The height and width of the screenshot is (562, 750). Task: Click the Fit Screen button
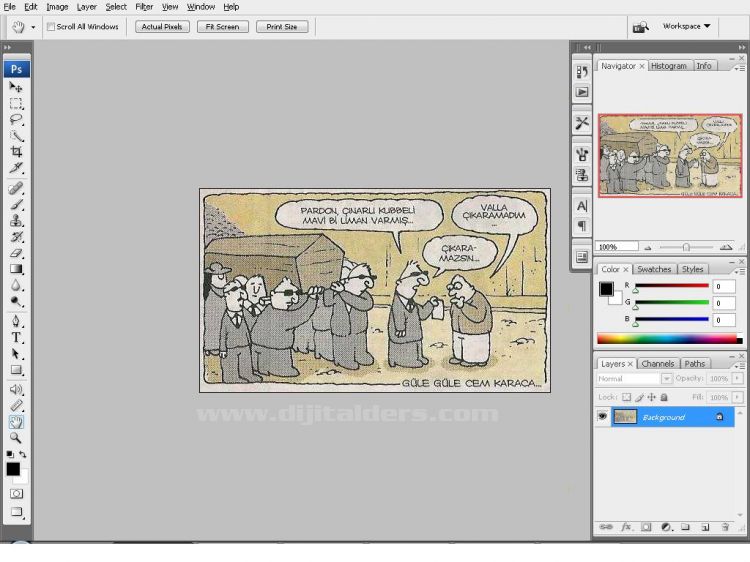(222, 27)
